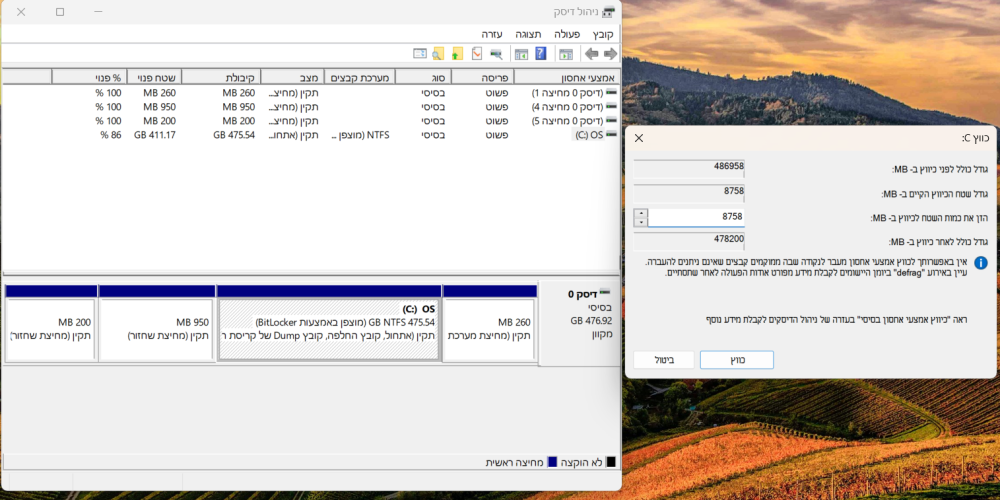Focus the shrink amount input showing 8758
This screenshot has height=500, width=1000.
[x=696, y=217]
